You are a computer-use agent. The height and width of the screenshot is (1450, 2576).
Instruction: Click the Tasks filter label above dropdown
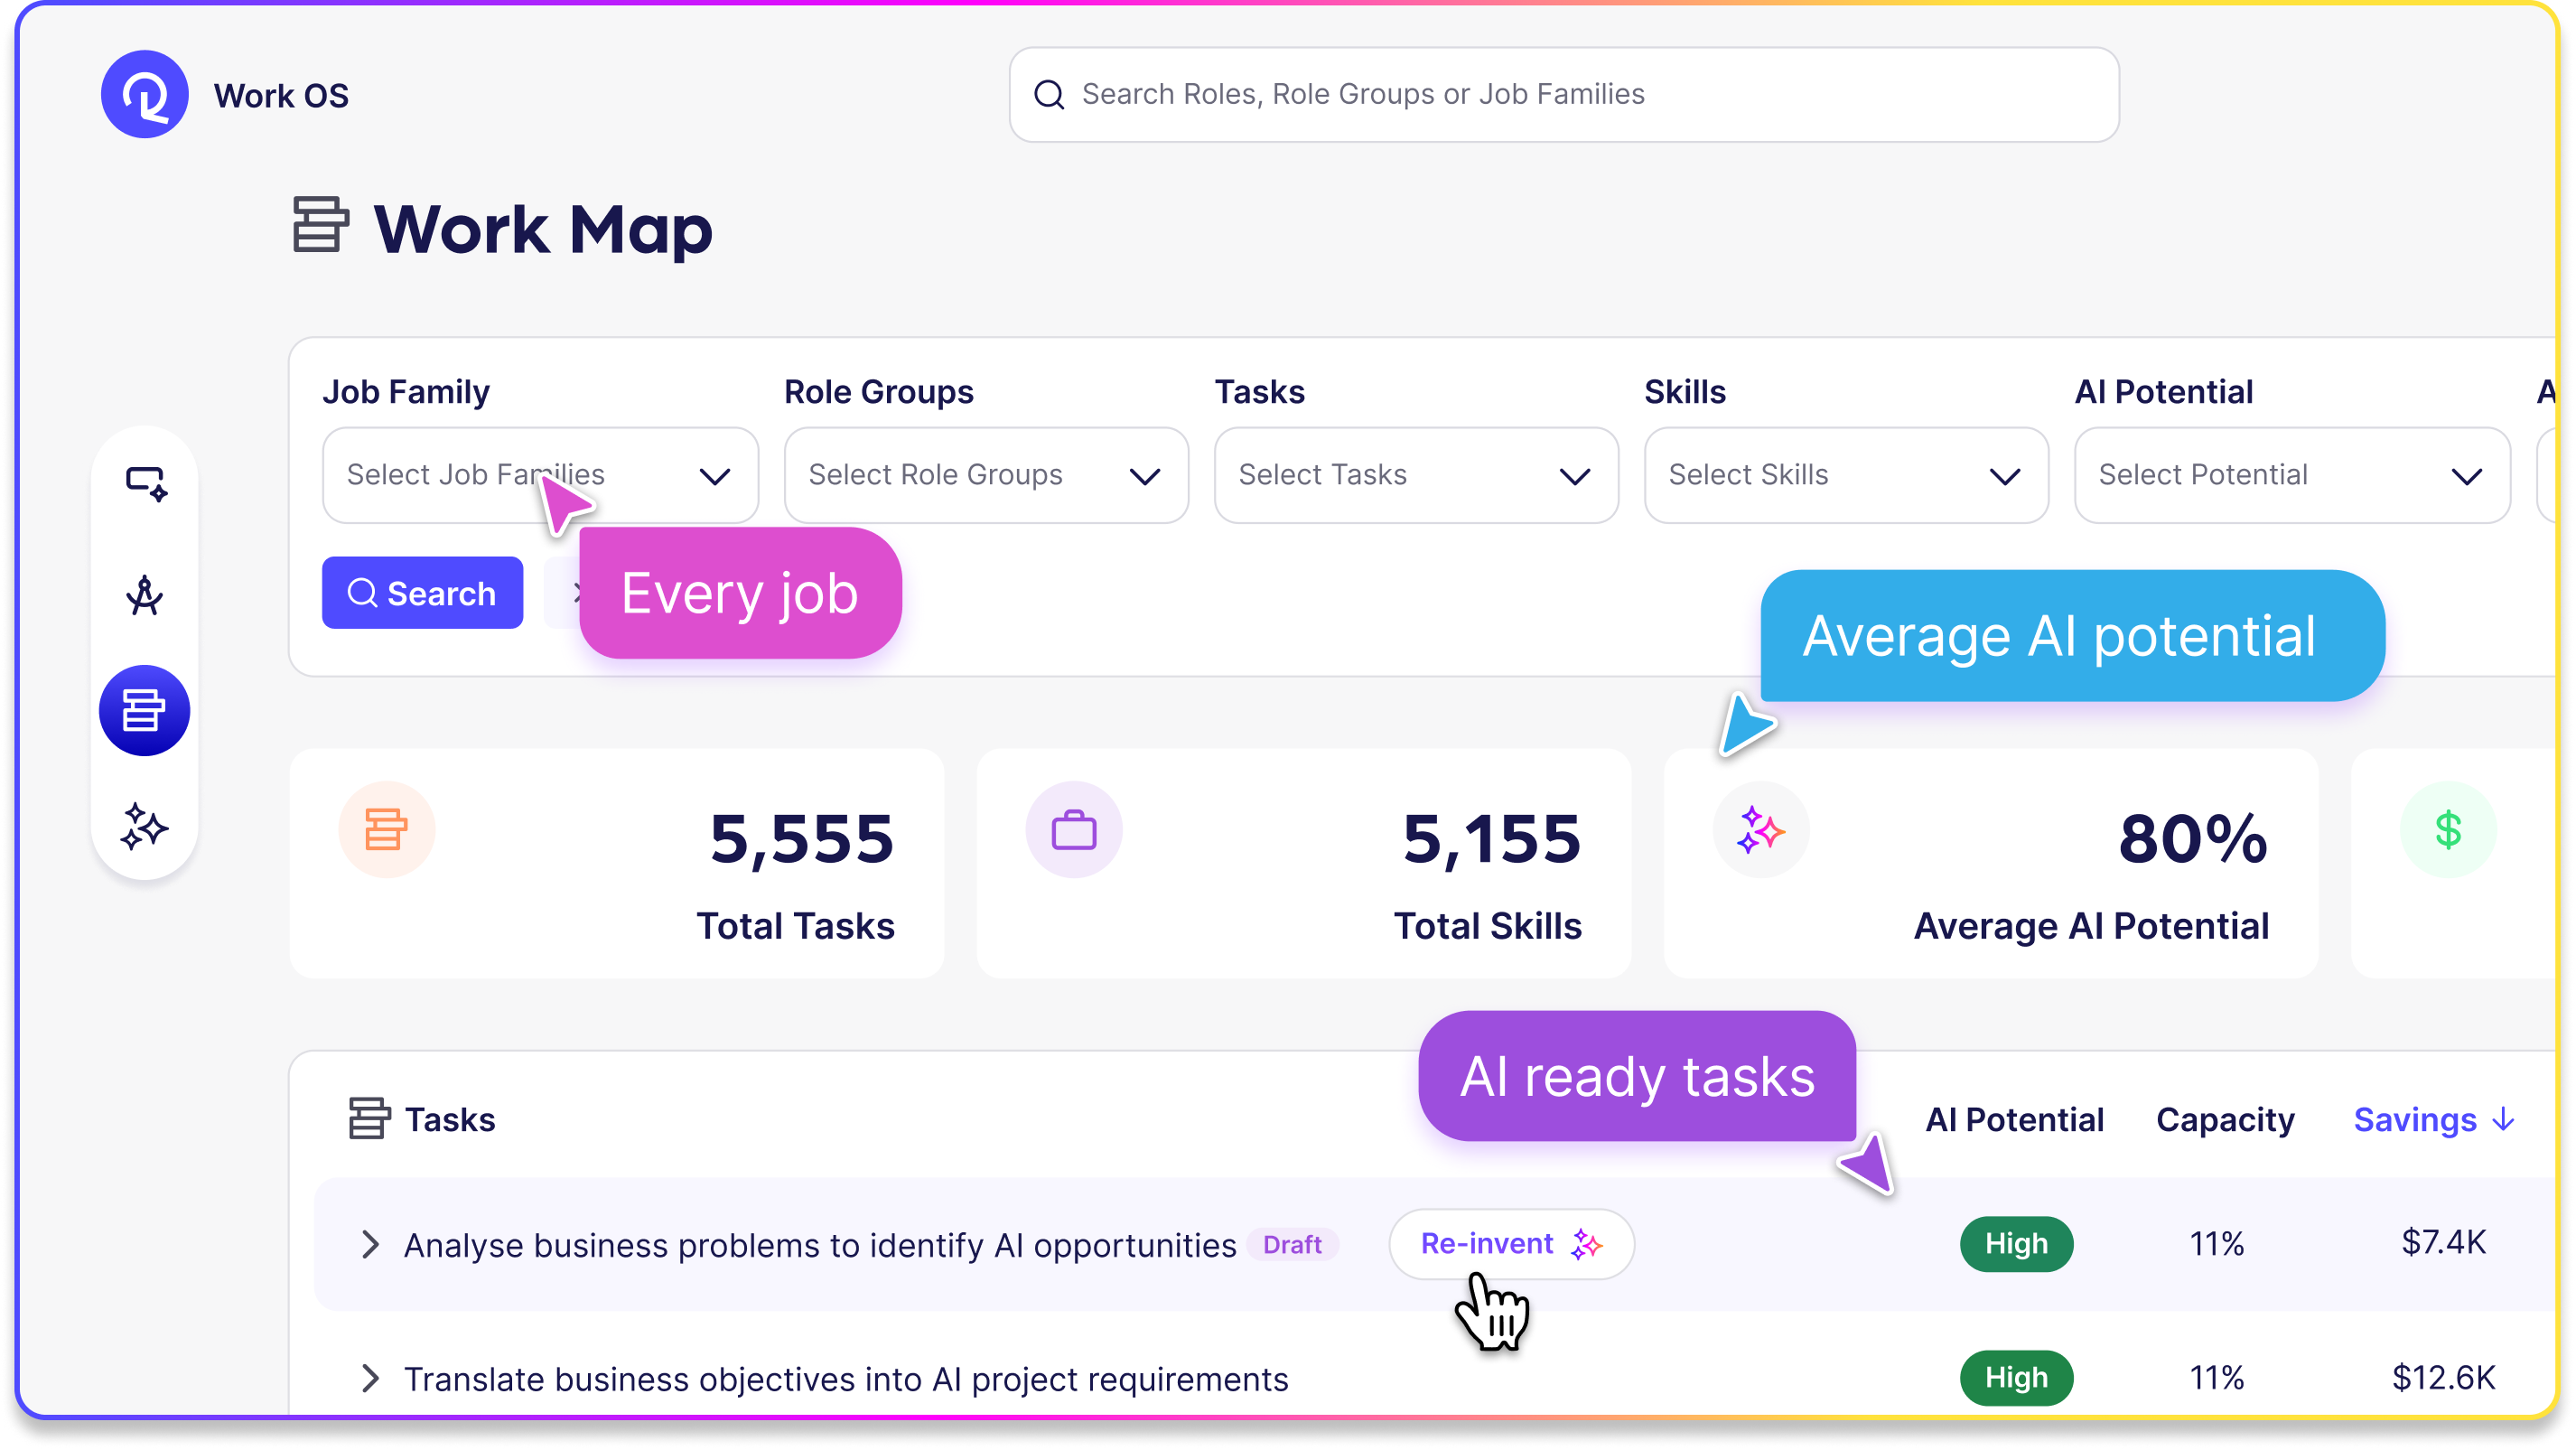pyautogui.click(x=1259, y=391)
